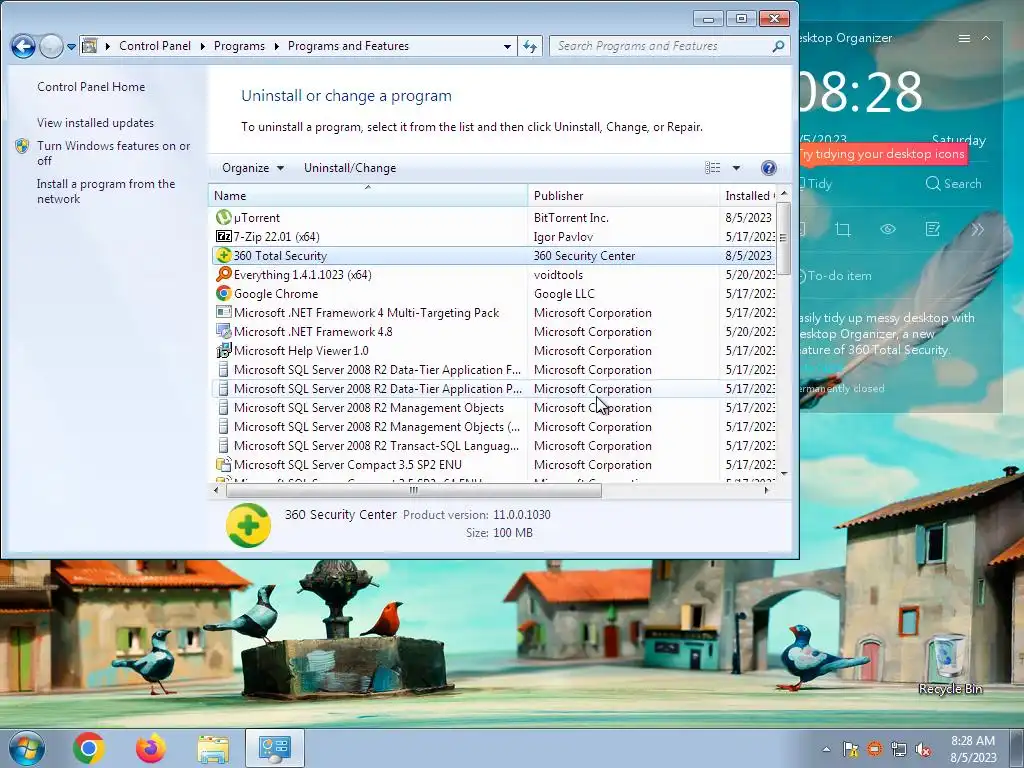Click the vertical scrollbar down arrow
This screenshot has width=1024, height=768.
[x=784, y=474]
